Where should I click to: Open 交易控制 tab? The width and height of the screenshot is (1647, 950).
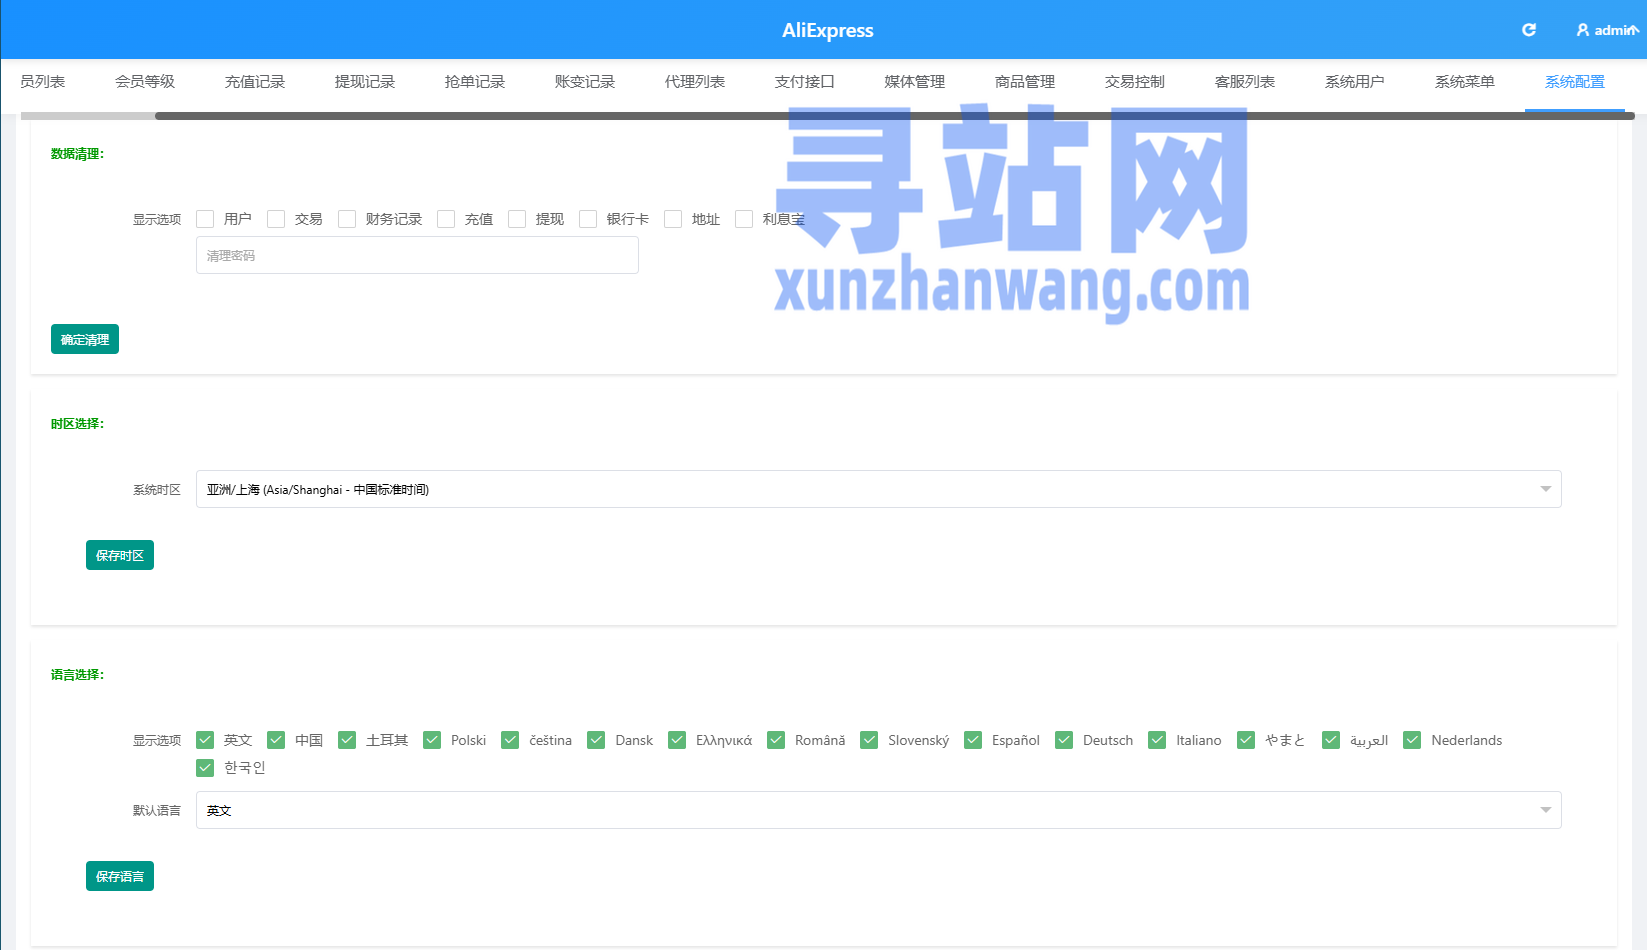point(1135,82)
